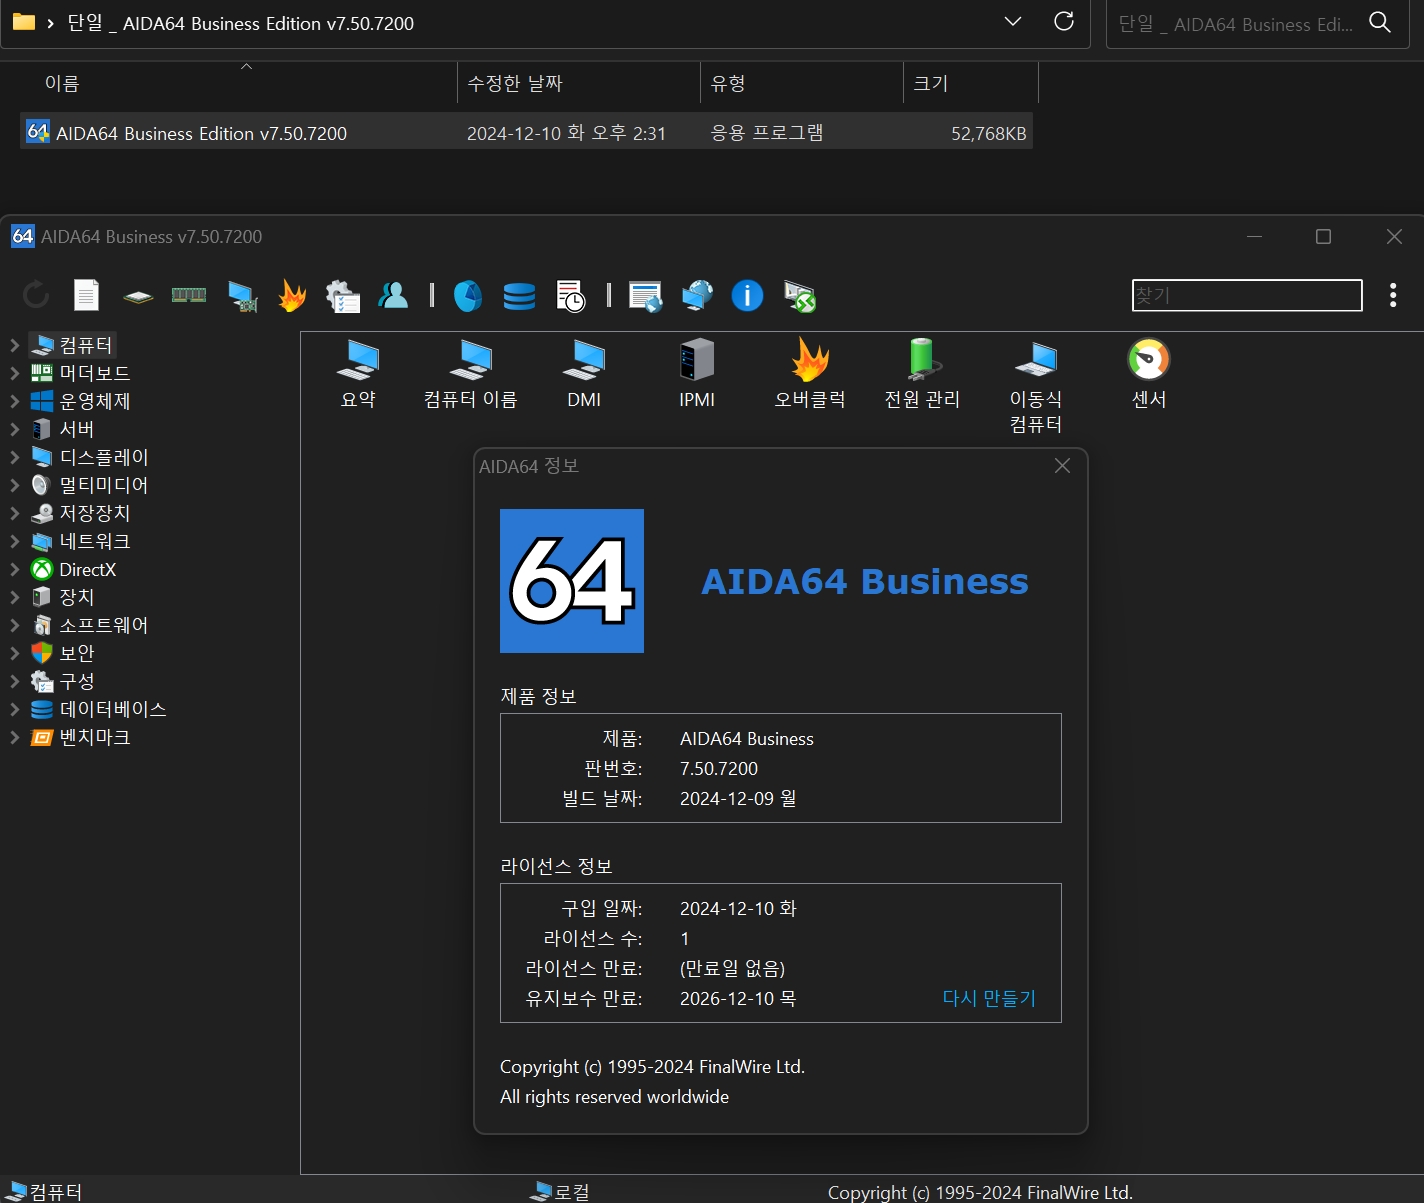The width and height of the screenshot is (1424, 1203).
Task: Expand the 디스플레이 tree node
Action: (x=14, y=457)
